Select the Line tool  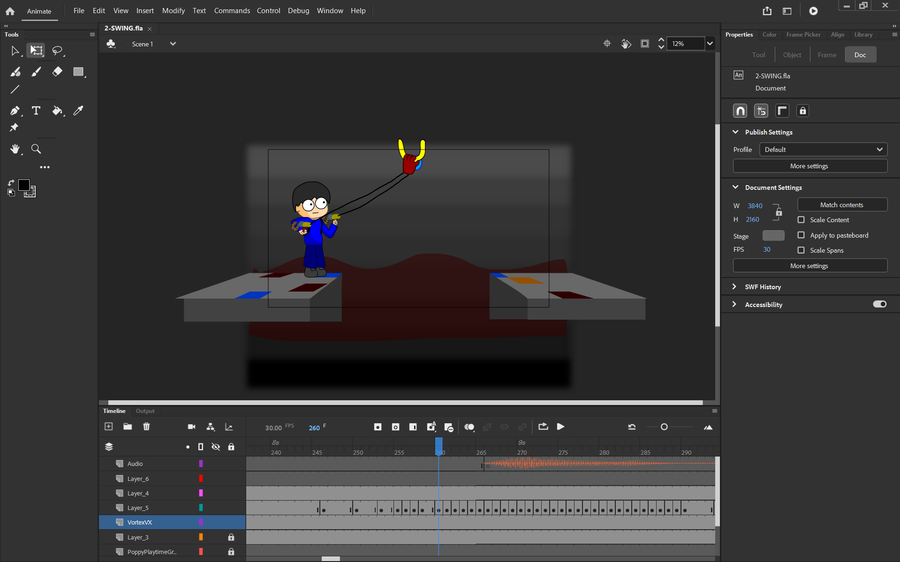point(15,90)
